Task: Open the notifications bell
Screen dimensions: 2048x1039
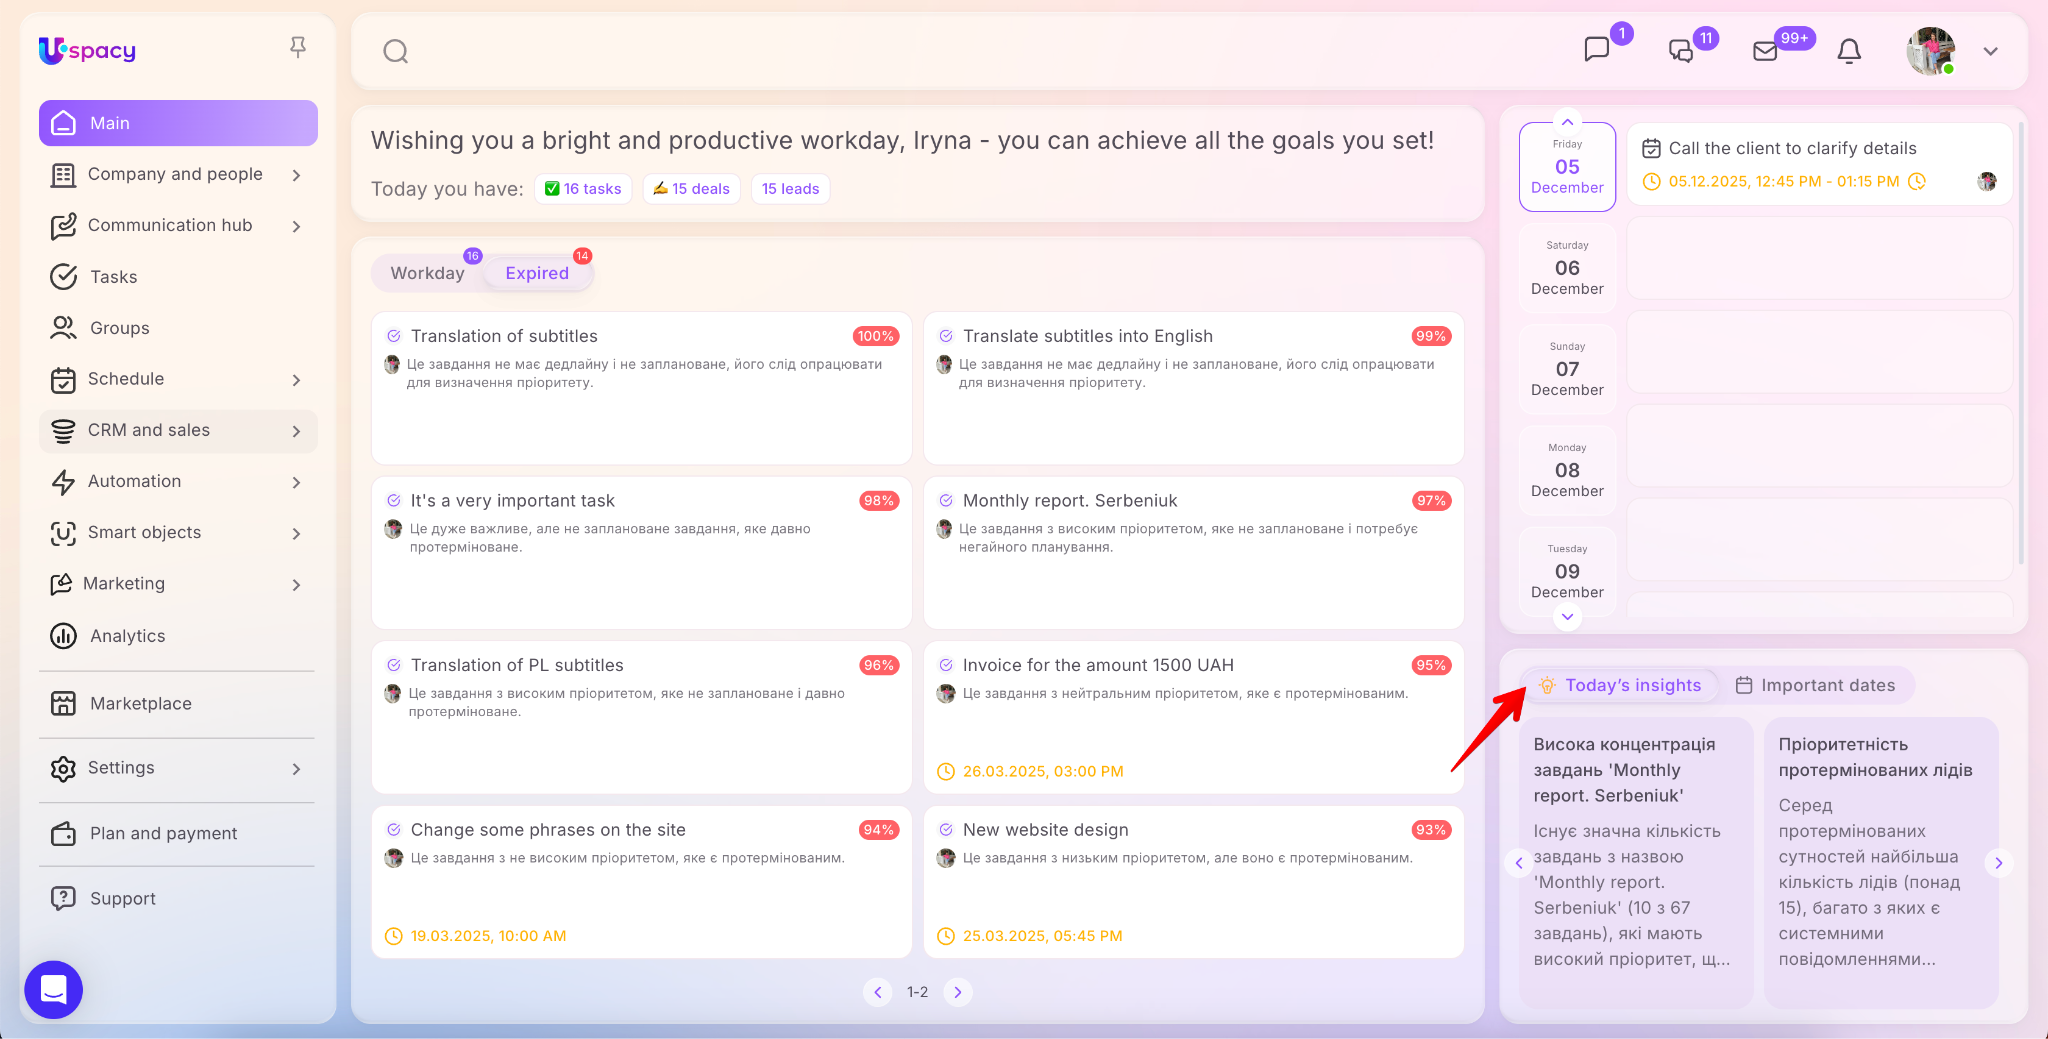Action: (1849, 51)
